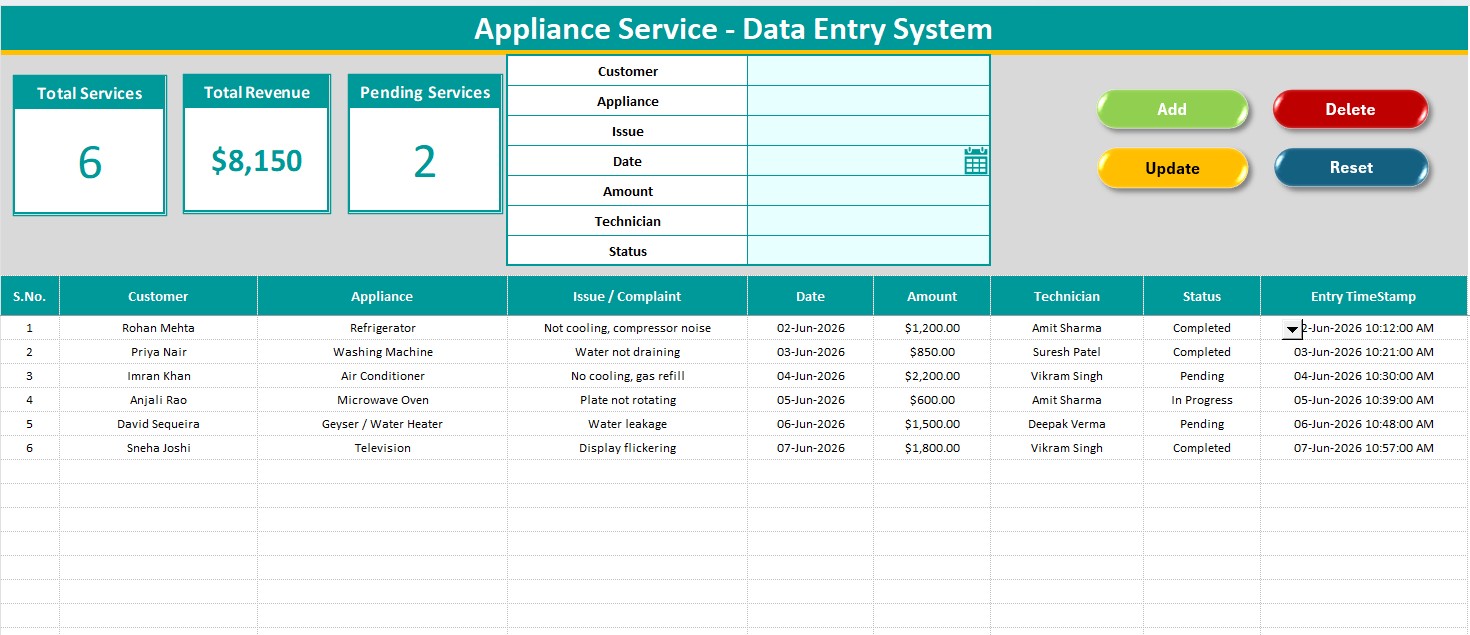
Task: Select the David Sequeira customer cell
Action: click(x=158, y=424)
